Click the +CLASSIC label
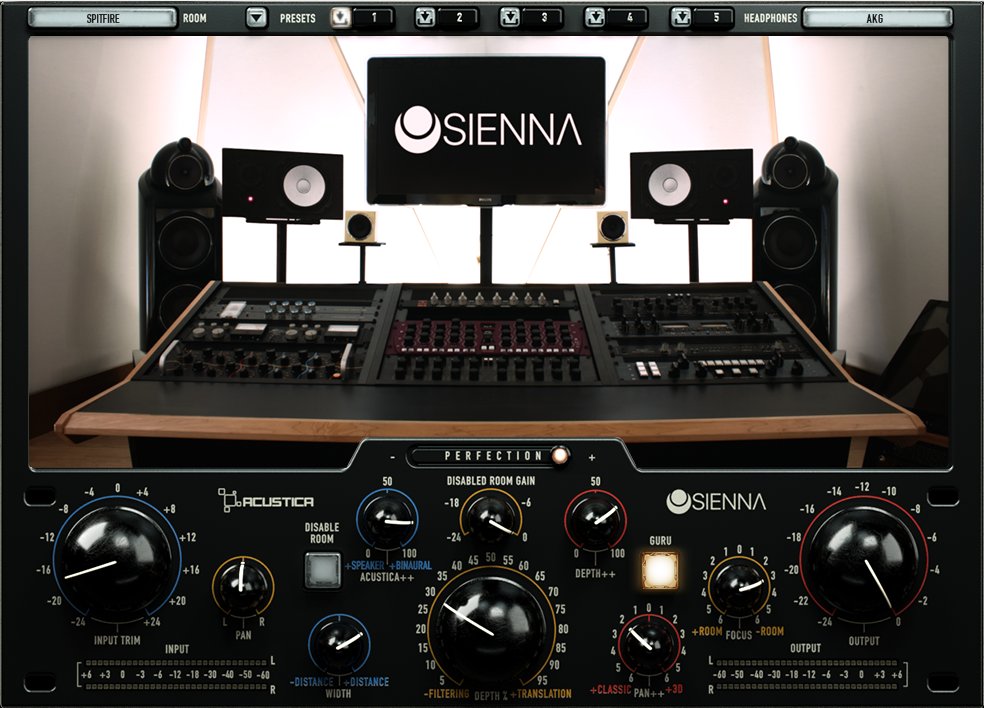The image size is (984, 708). click(x=611, y=690)
